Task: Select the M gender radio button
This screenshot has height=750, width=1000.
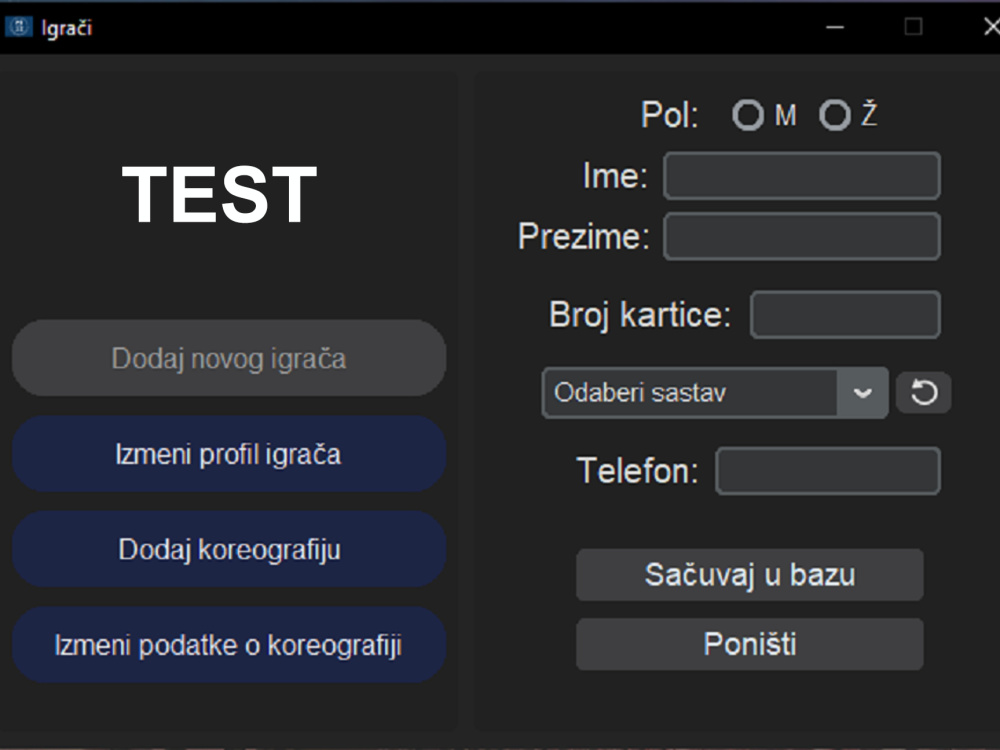Action: pos(748,115)
